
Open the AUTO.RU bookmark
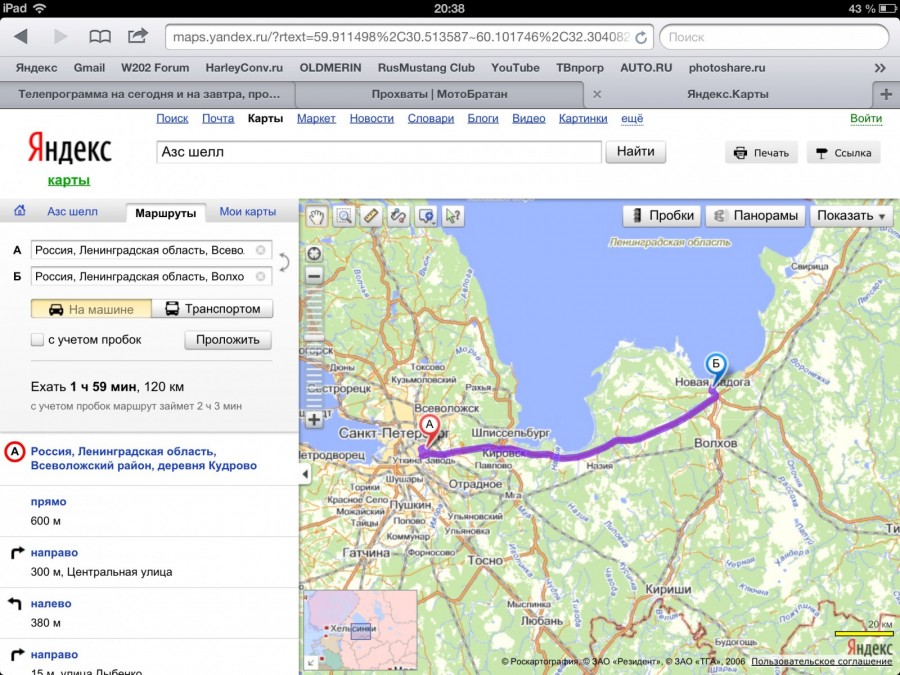coord(646,68)
